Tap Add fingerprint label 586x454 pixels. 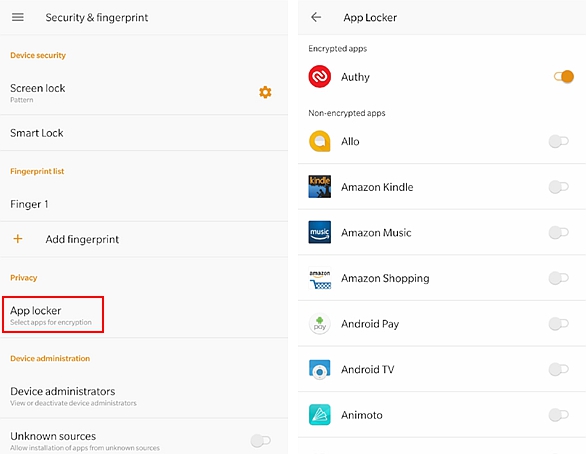coord(82,239)
